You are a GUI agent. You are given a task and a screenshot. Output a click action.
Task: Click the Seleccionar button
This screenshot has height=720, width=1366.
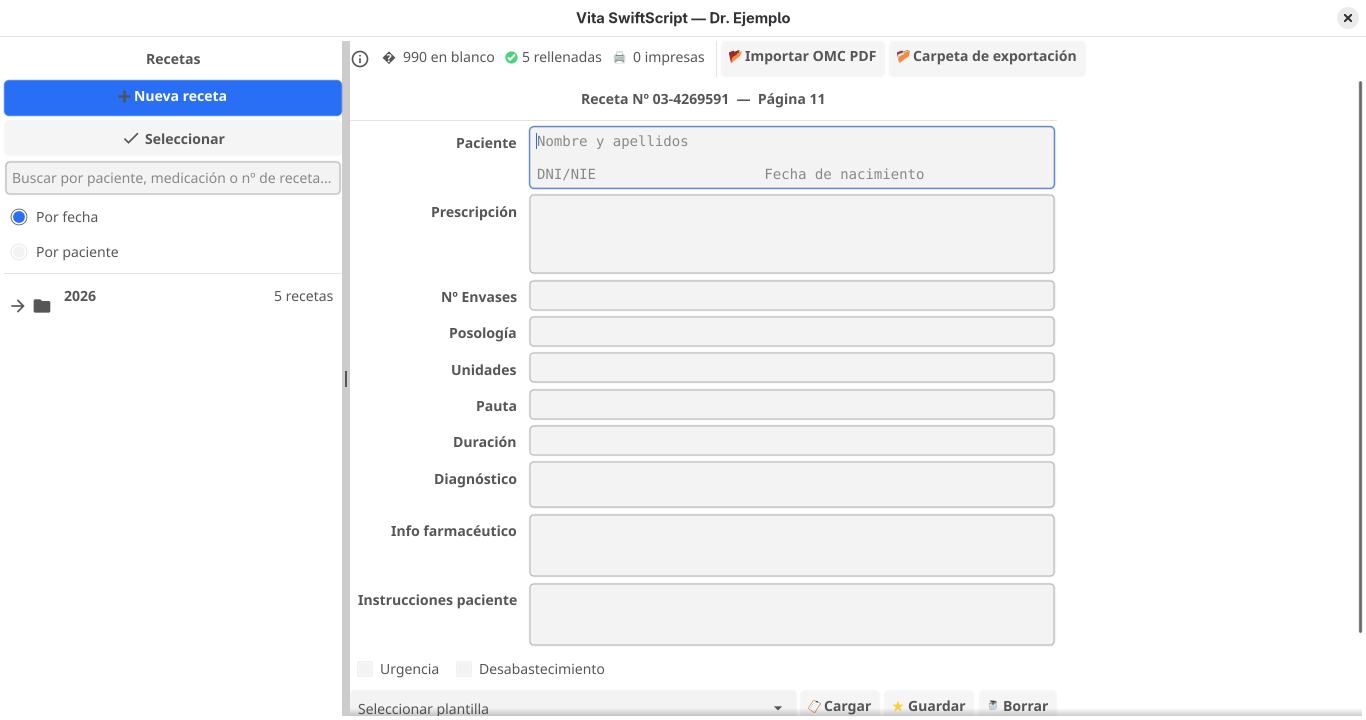point(173,139)
